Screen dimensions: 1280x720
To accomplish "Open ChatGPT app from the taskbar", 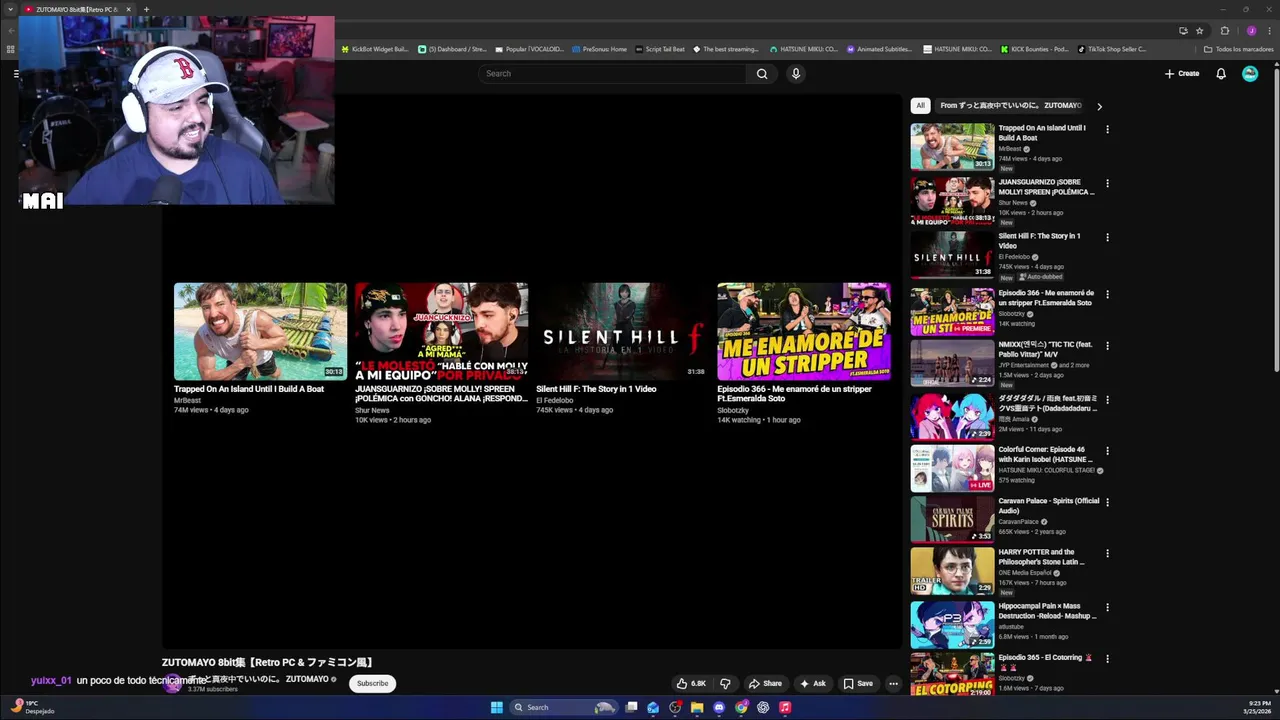I will (x=763, y=707).
